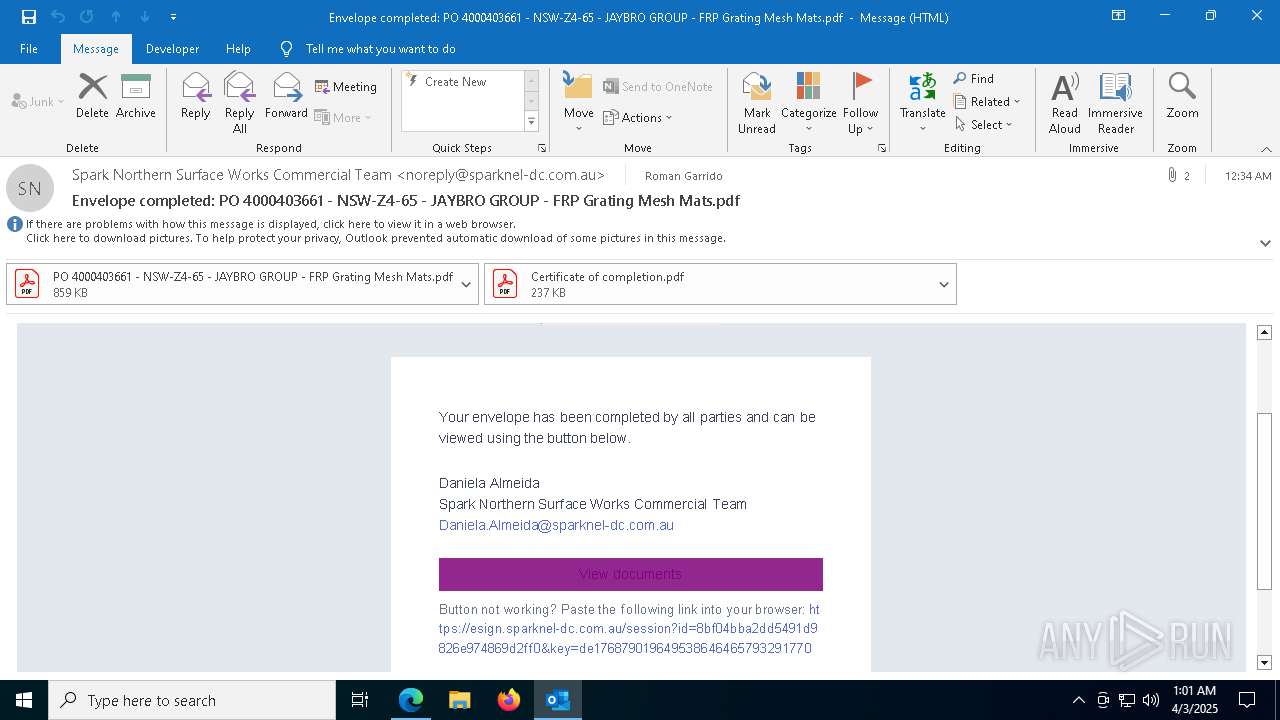Forward this email

[286, 96]
